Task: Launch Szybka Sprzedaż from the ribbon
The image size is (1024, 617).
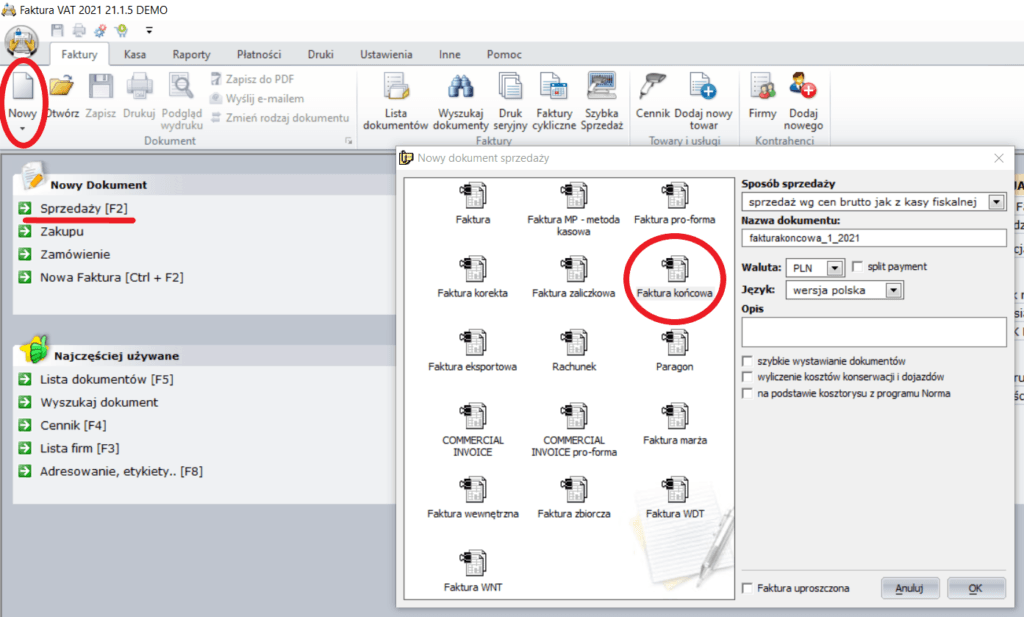Action: coord(603,88)
